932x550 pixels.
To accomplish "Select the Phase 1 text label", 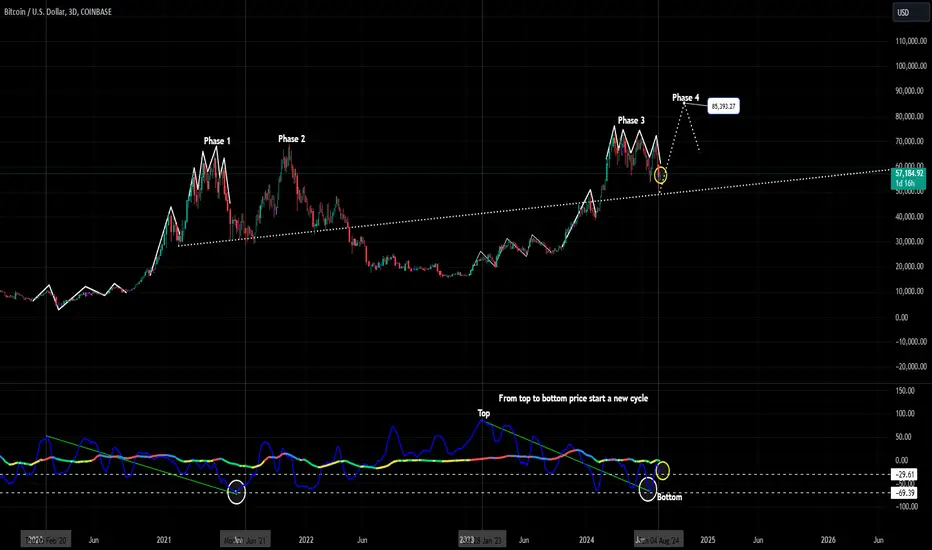I will coord(217,141).
